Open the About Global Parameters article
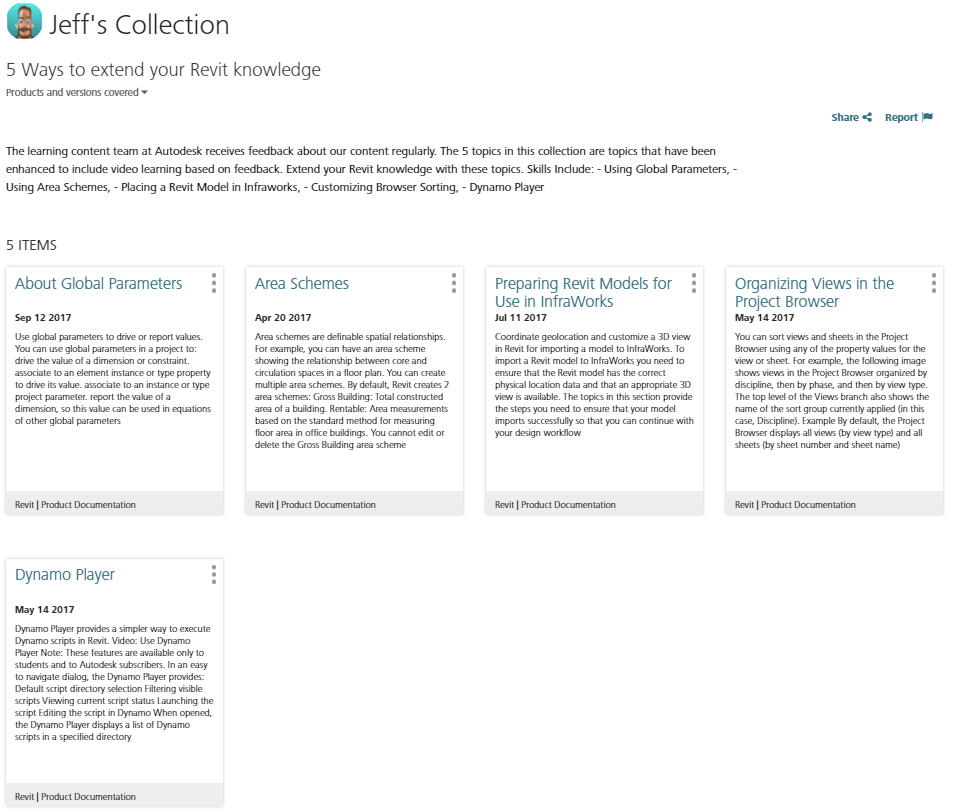This screenshot has width=963, height=812. tap(98, 284)
